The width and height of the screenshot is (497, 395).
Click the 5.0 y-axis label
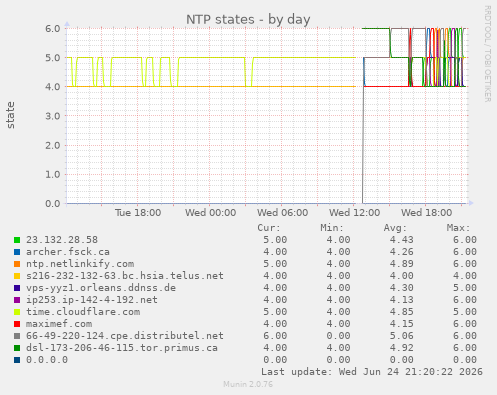53,58
